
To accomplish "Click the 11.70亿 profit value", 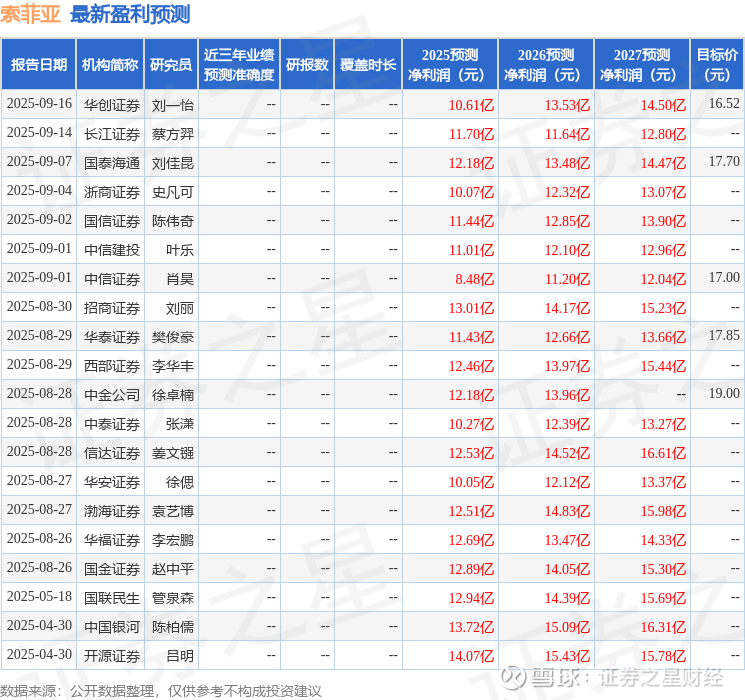I will pyautogui.click(x=471, y=134).
